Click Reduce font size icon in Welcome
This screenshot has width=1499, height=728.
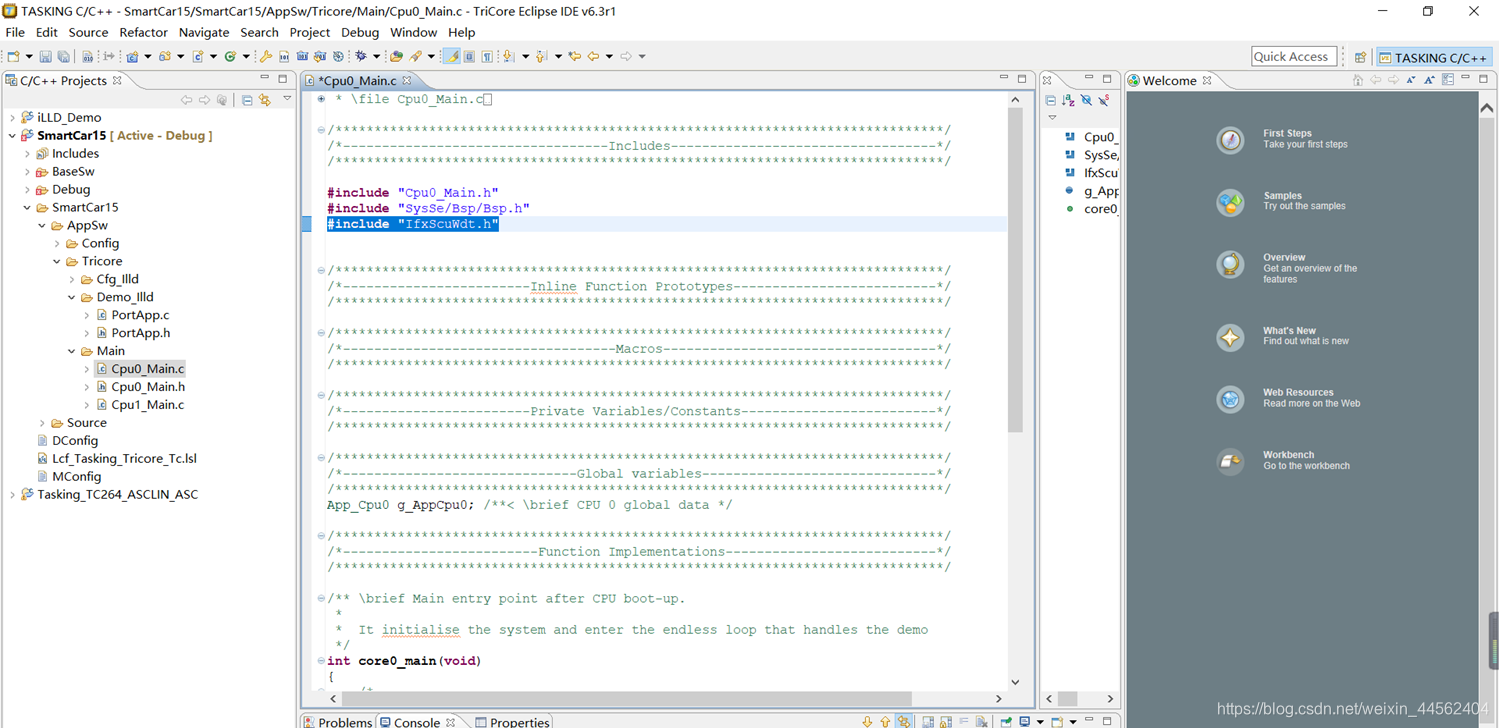(x=1412, y=80)
